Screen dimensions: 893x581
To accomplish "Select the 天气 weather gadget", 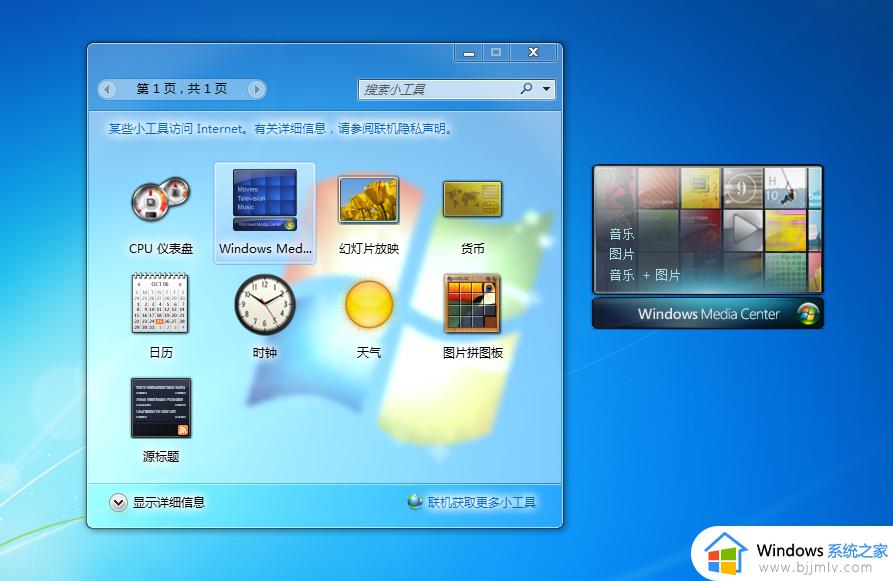I will 369,304.
